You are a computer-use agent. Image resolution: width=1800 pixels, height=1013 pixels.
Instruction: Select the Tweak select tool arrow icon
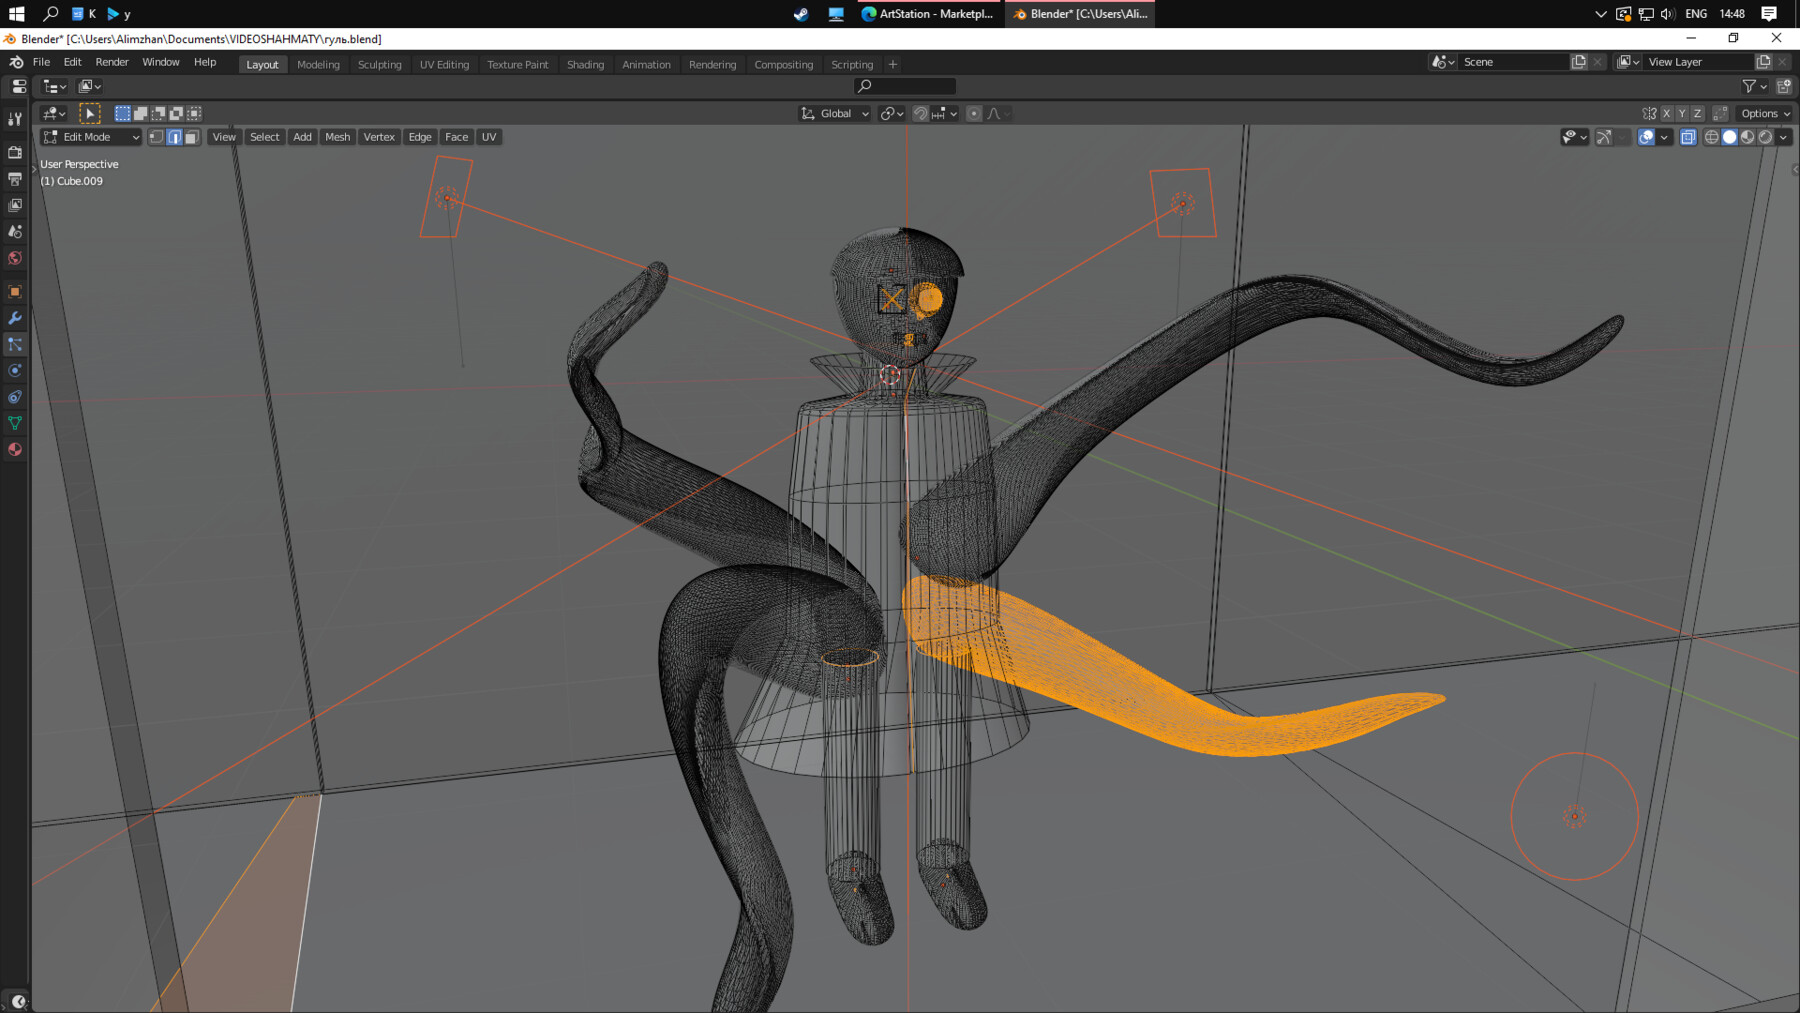click(90, 114)
